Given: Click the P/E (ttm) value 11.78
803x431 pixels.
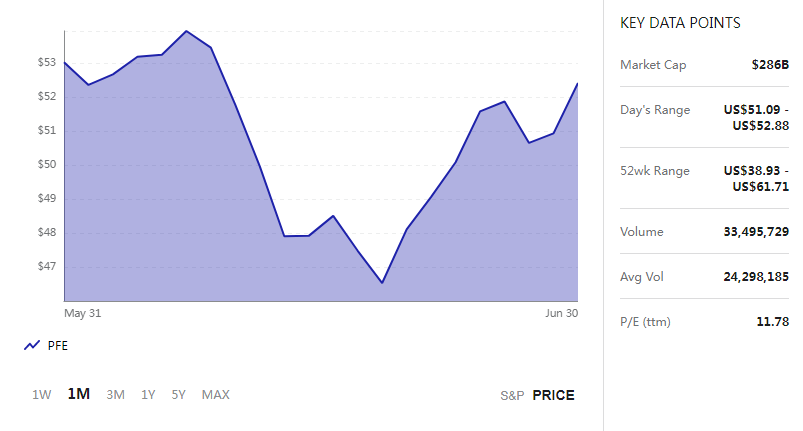Looking at the screenshot, I should tap(772, 321).
